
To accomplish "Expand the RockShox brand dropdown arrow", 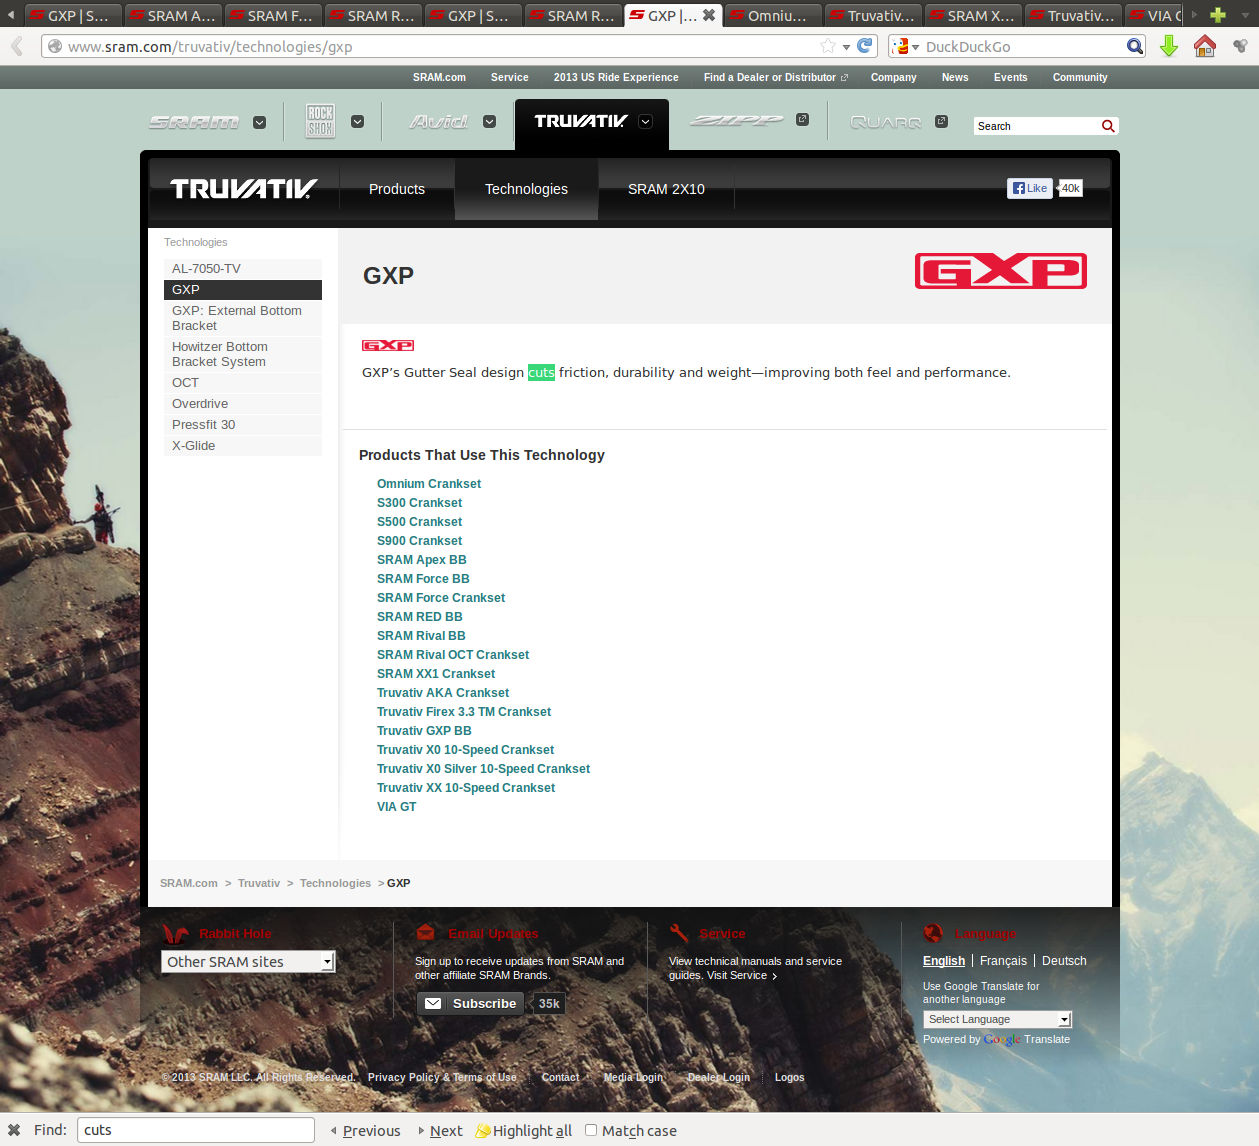I will [357, 122].
